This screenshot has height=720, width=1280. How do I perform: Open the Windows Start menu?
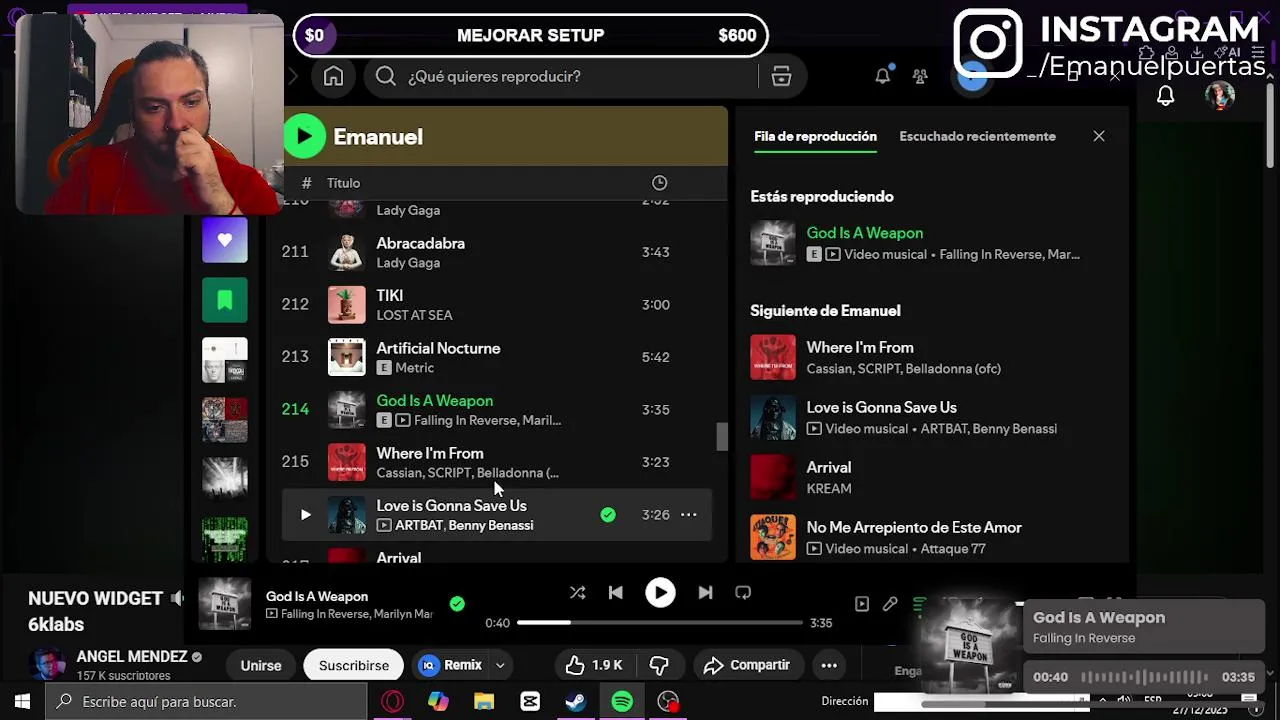[x=22, y=702]
